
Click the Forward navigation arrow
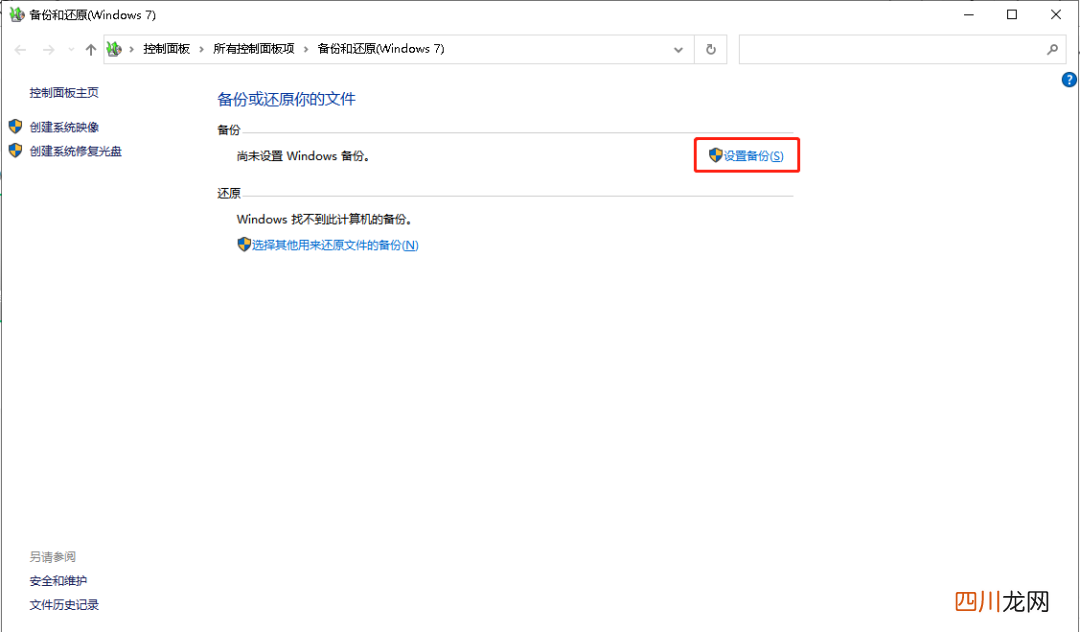pyautogui.click(x=48, y=50)
